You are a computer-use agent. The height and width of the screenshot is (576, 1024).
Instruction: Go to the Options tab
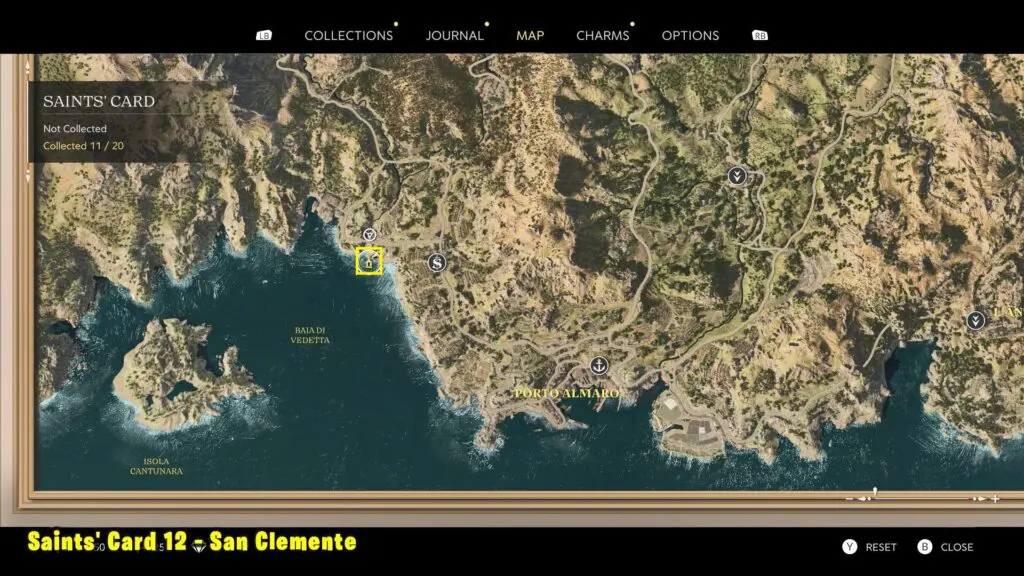coord(690,35)
